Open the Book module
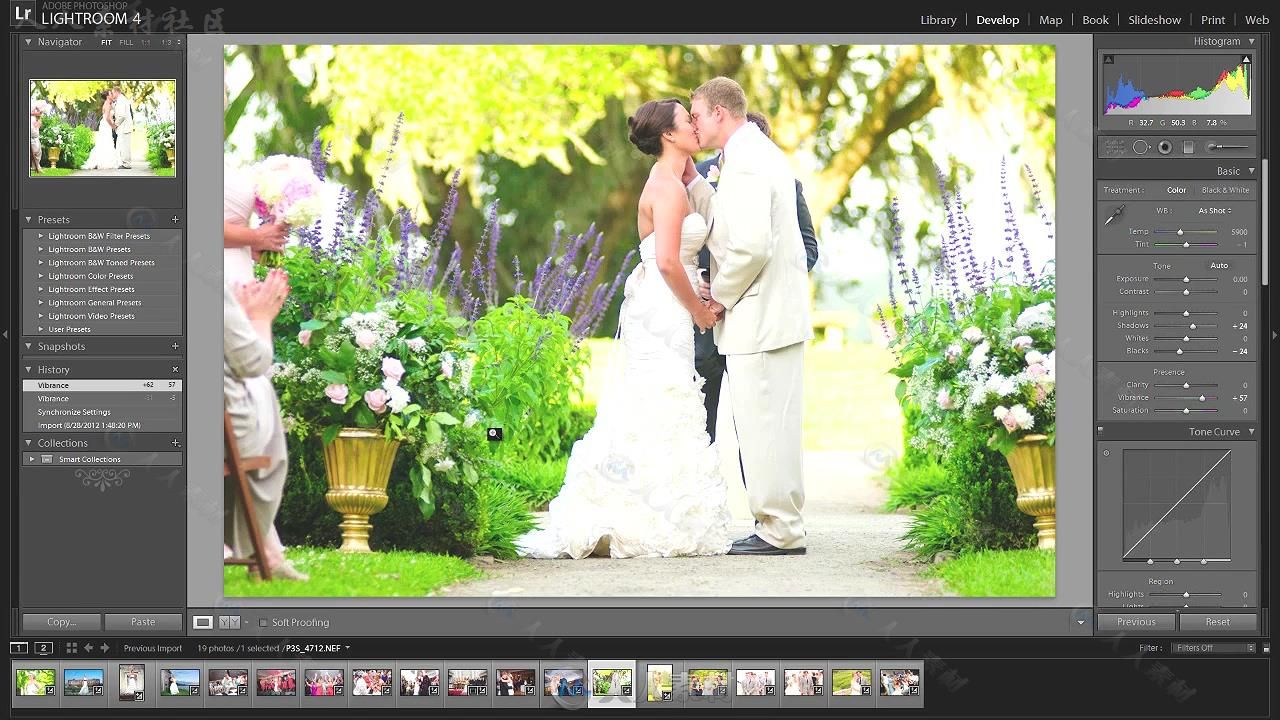1280x720 pixels. (1095, 19)
